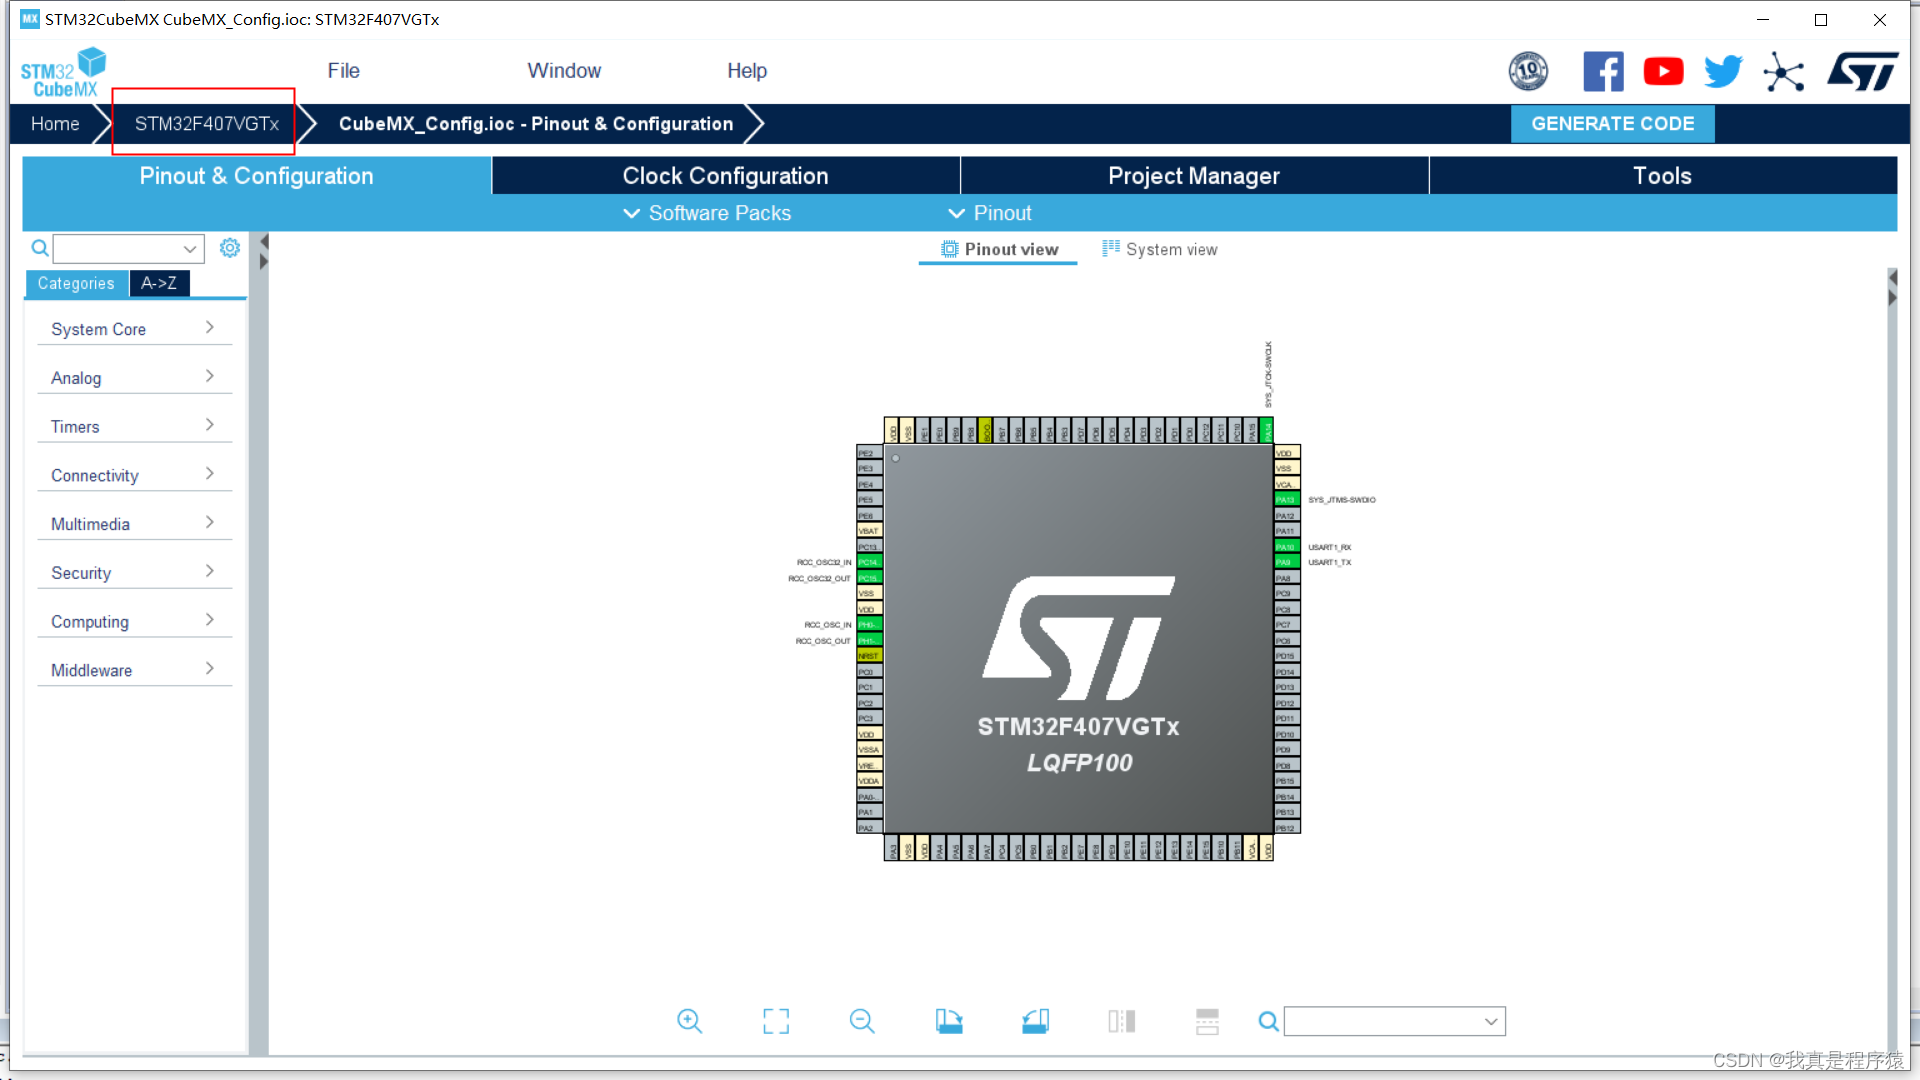Click the horizontal split view icon

tap(1207, 1021)
